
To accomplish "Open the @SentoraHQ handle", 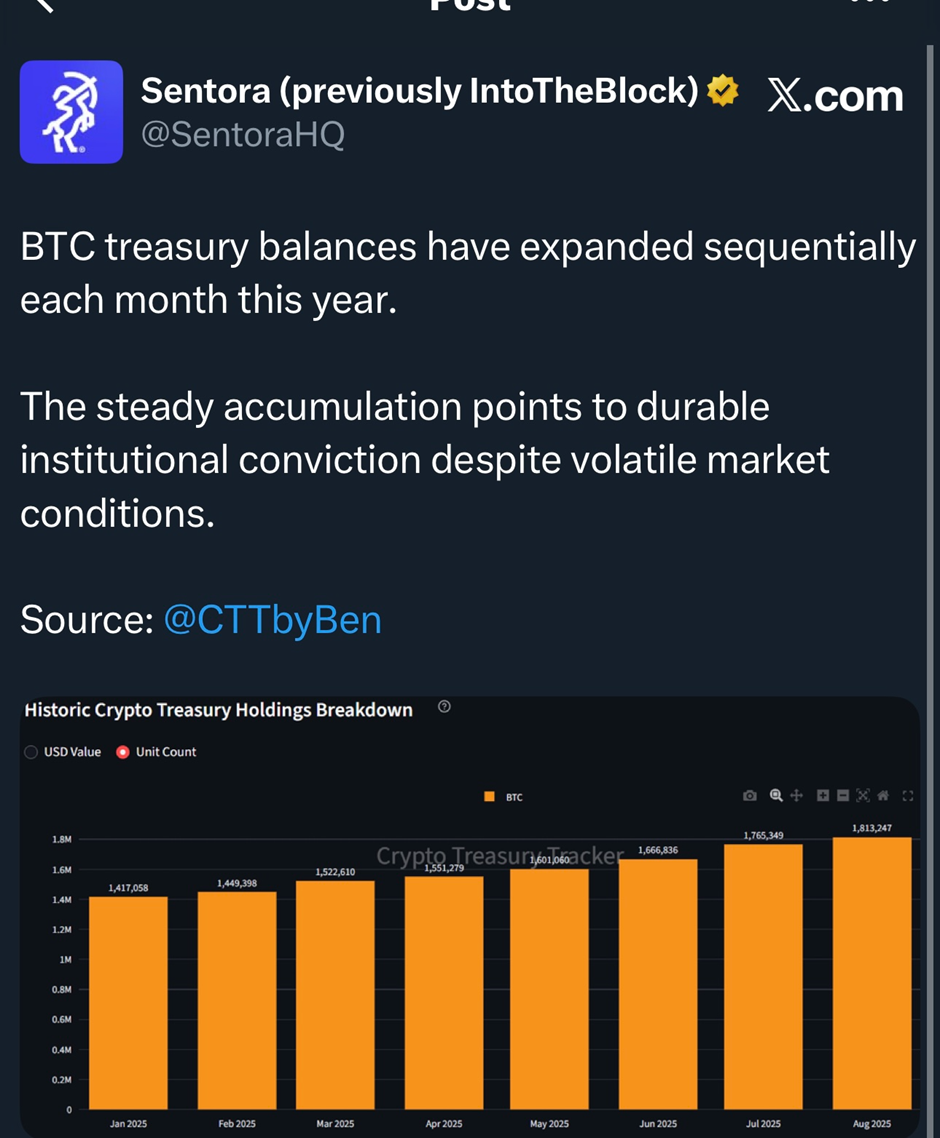I will tap(243, 135).
